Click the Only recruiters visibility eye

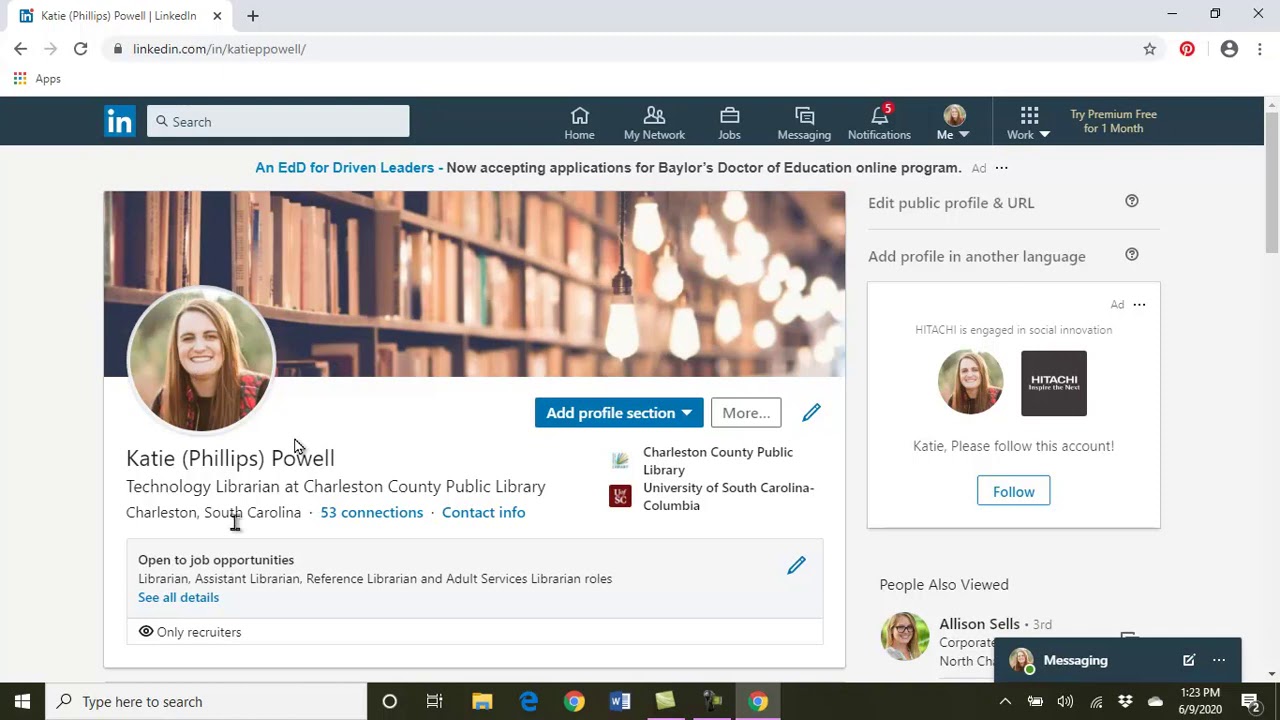click(x=146, y=632)
